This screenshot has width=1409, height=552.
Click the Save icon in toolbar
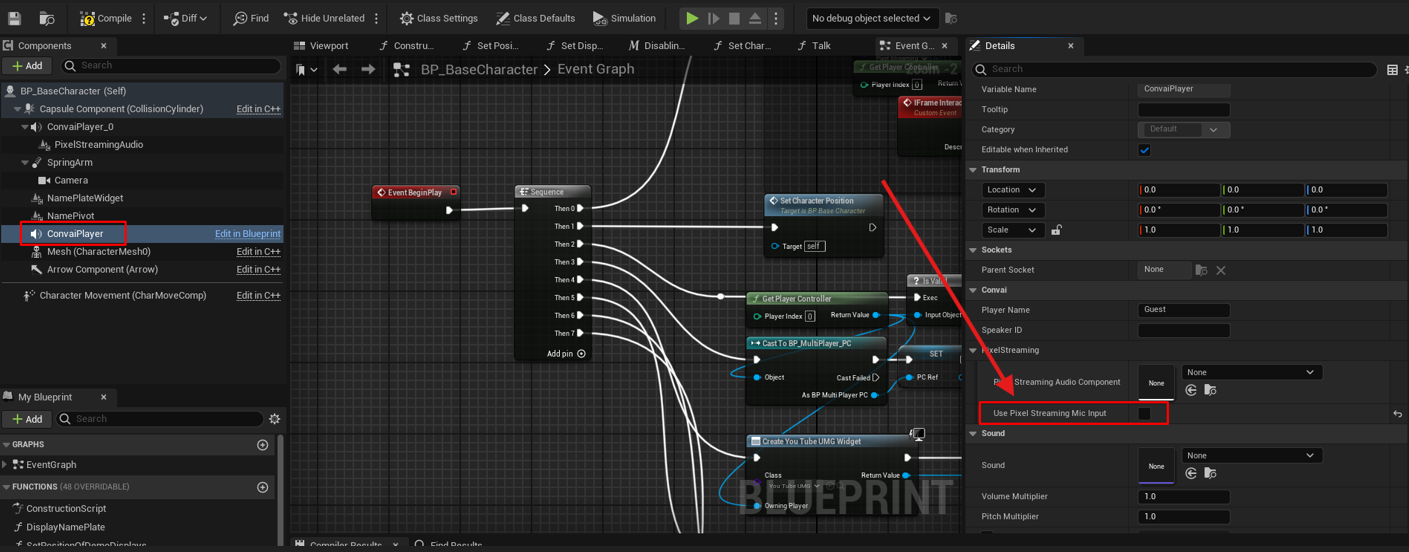click(14, 18)
